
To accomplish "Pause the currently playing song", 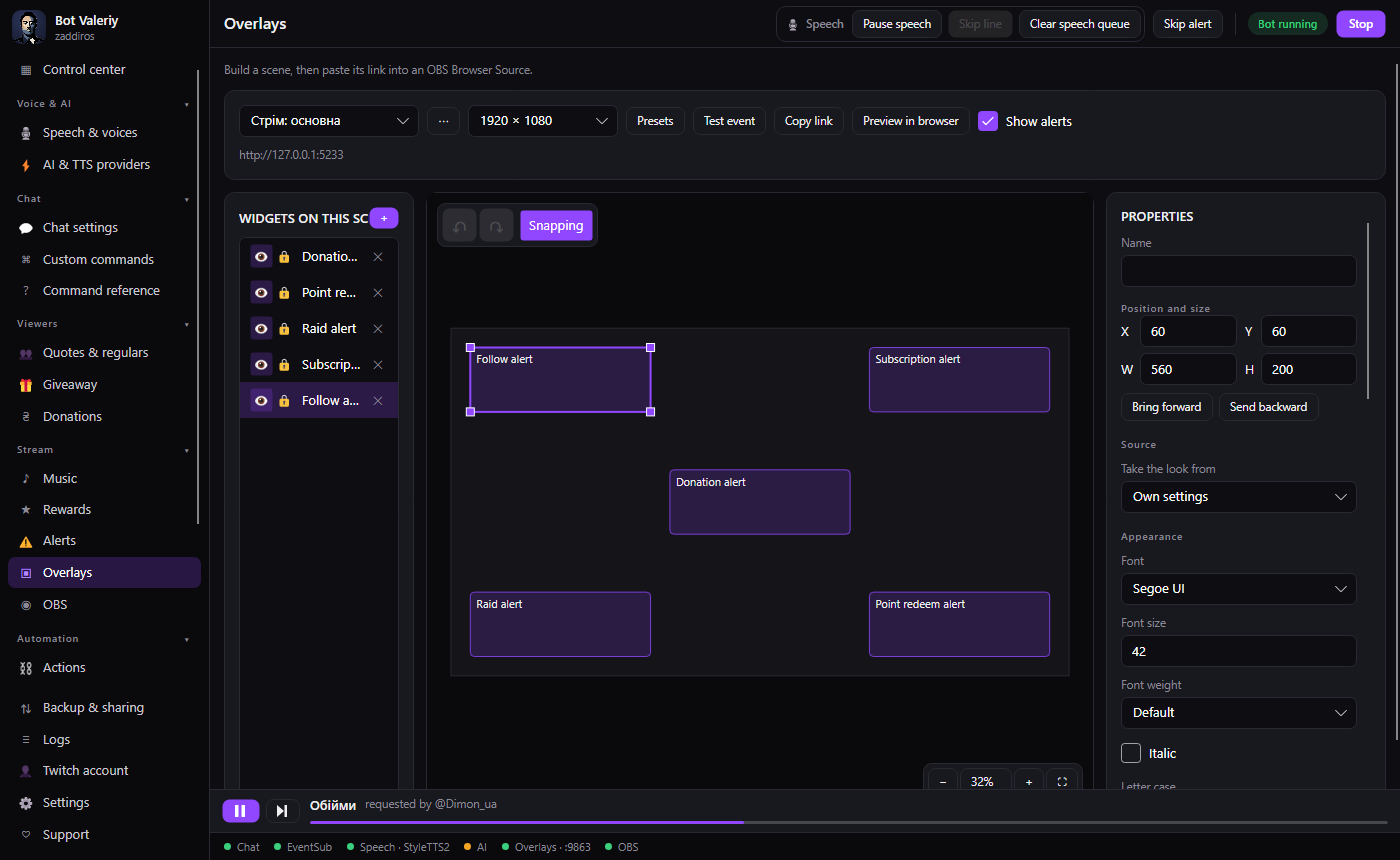I will pos(240,811).
